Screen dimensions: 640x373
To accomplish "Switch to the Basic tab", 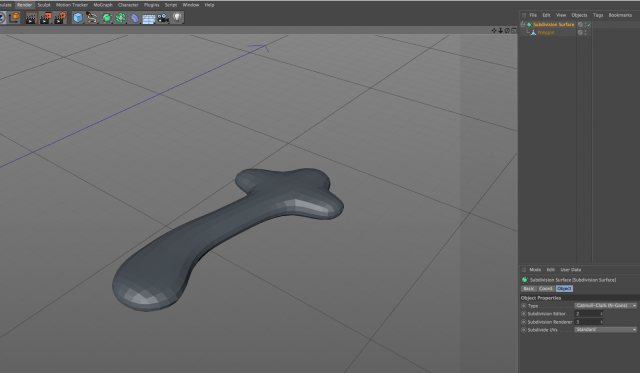I will click(529, 289).
